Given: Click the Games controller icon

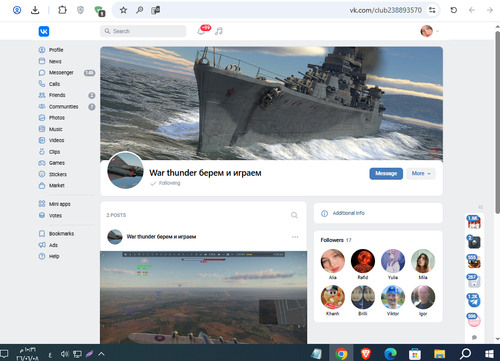Looking at the screenshot, I should pyautogui.click(x=42, y=163).
